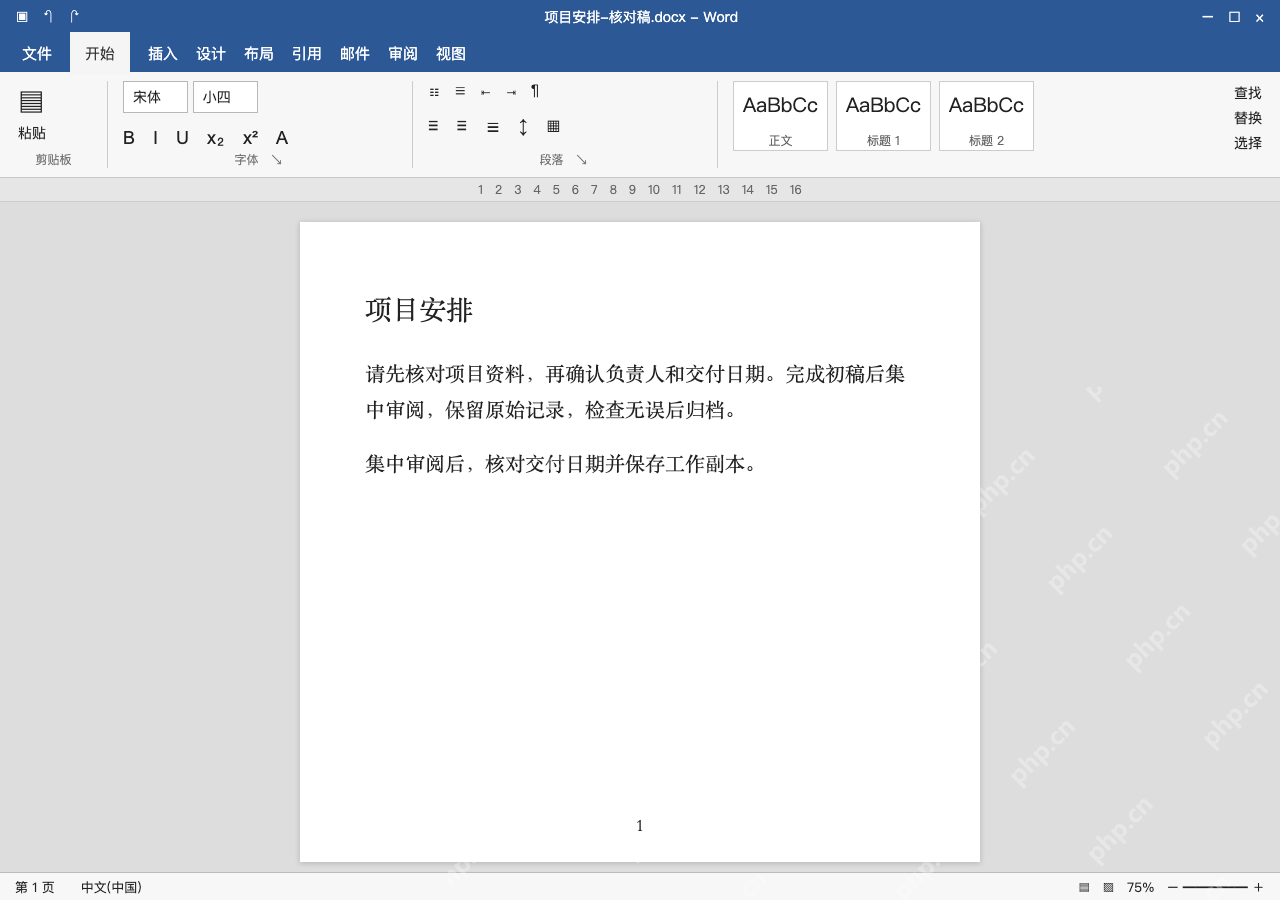This screenshot has width=1280, height=900.
Task: Click the table grid borders icon
Action: (x=553, y=126)
